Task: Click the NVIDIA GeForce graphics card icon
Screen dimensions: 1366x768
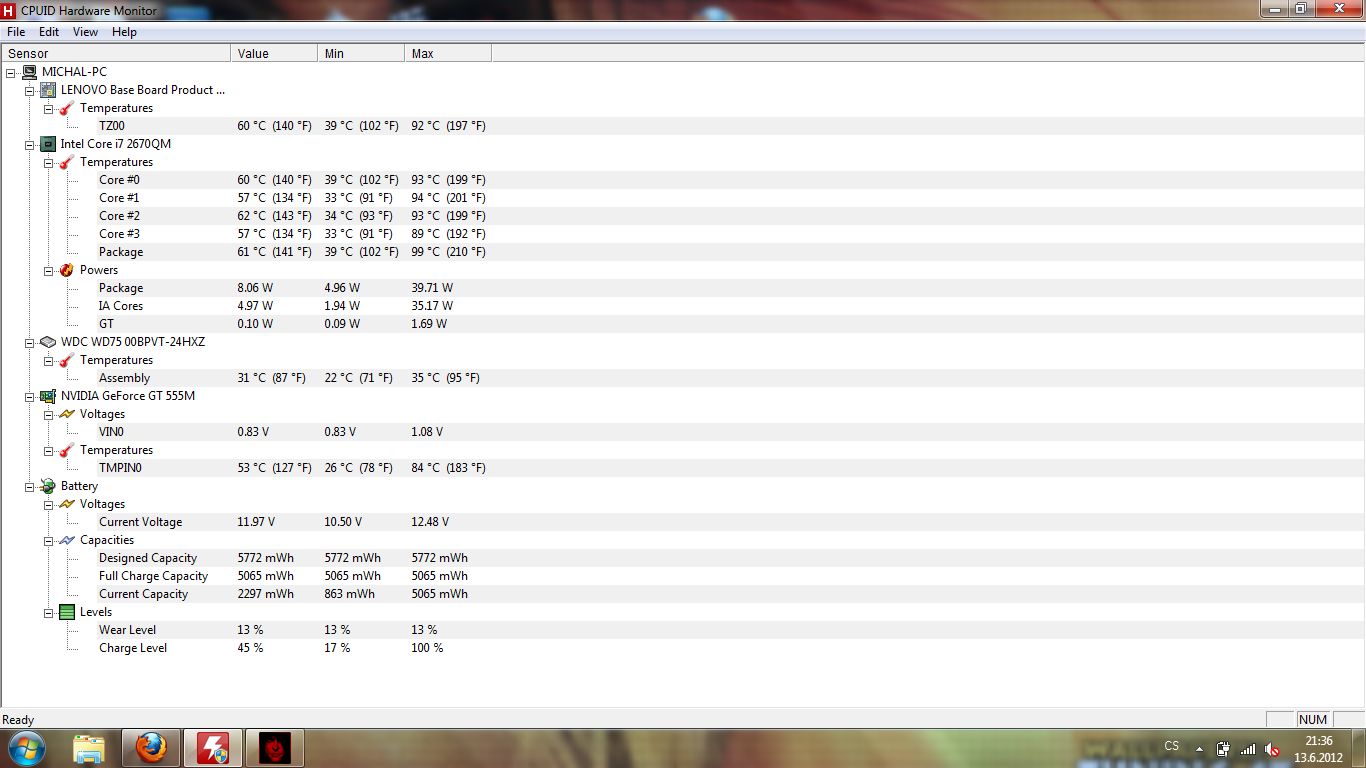Action: (48, 396)
